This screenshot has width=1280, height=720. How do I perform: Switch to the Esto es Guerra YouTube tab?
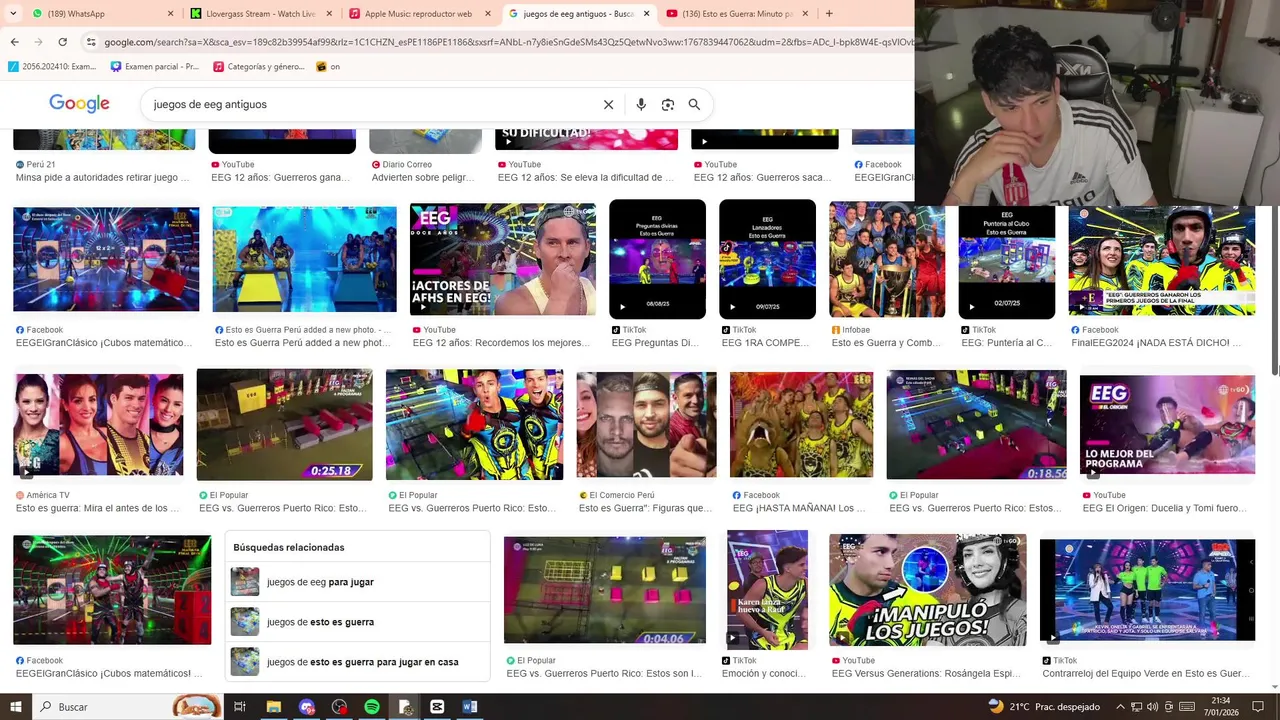(737, 14)
